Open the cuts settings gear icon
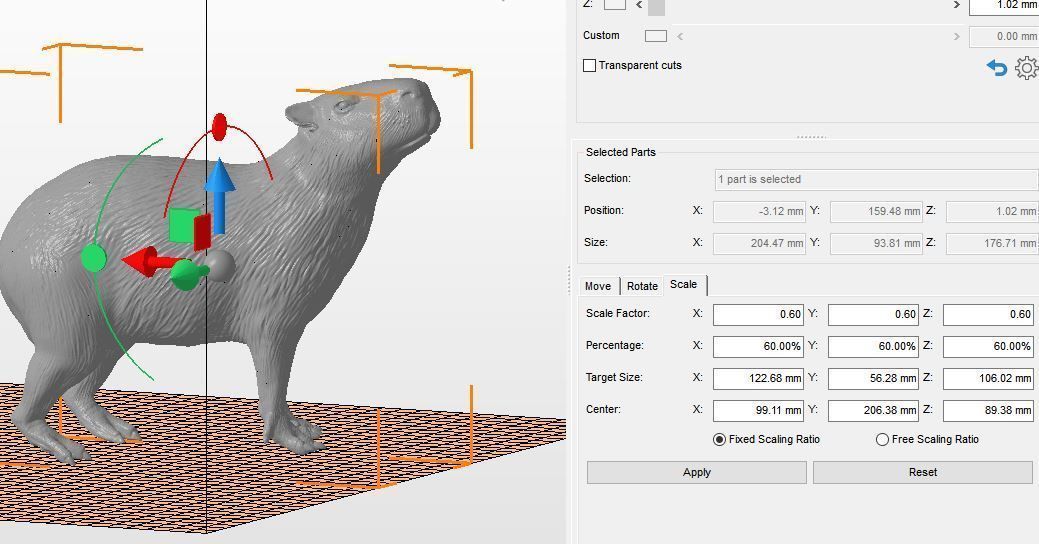Image resolution: width=1039 pixels, height=544 pixels. tap(1027, 68)
